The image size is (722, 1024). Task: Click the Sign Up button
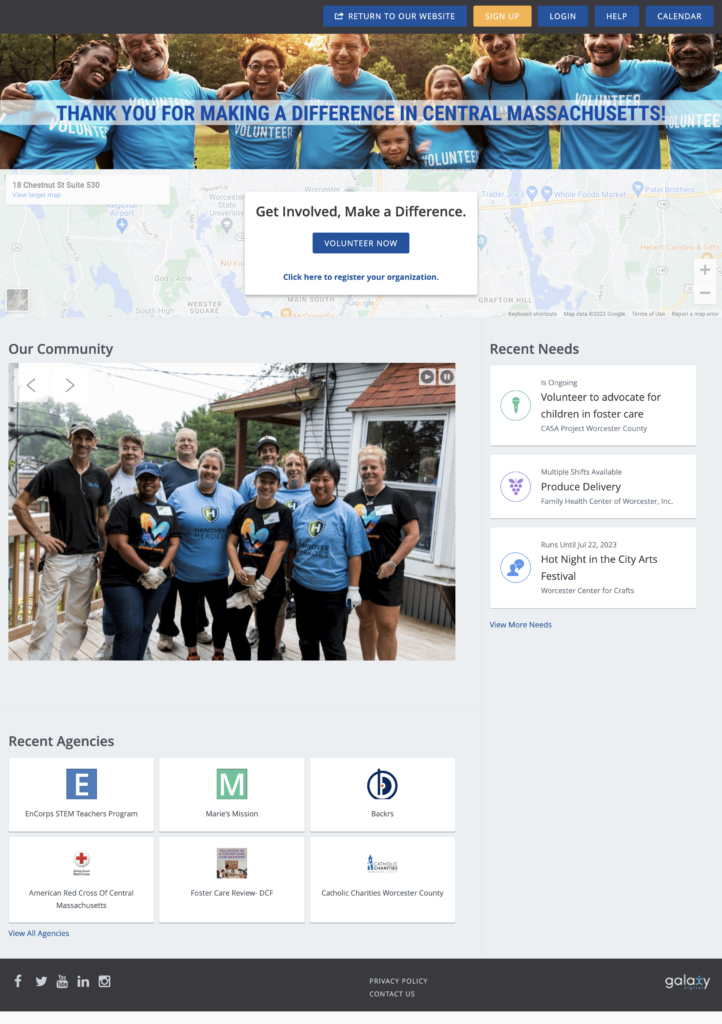coord(502,16)
